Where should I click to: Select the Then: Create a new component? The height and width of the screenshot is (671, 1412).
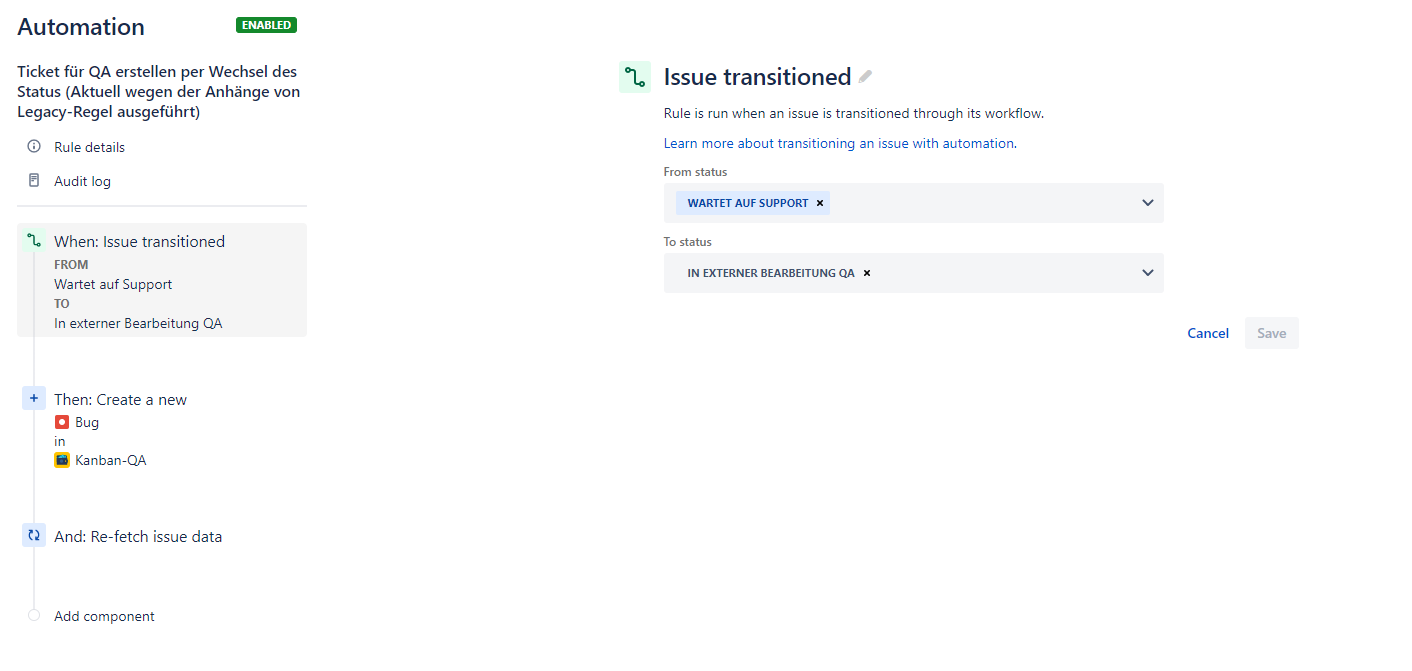point(121,399)
